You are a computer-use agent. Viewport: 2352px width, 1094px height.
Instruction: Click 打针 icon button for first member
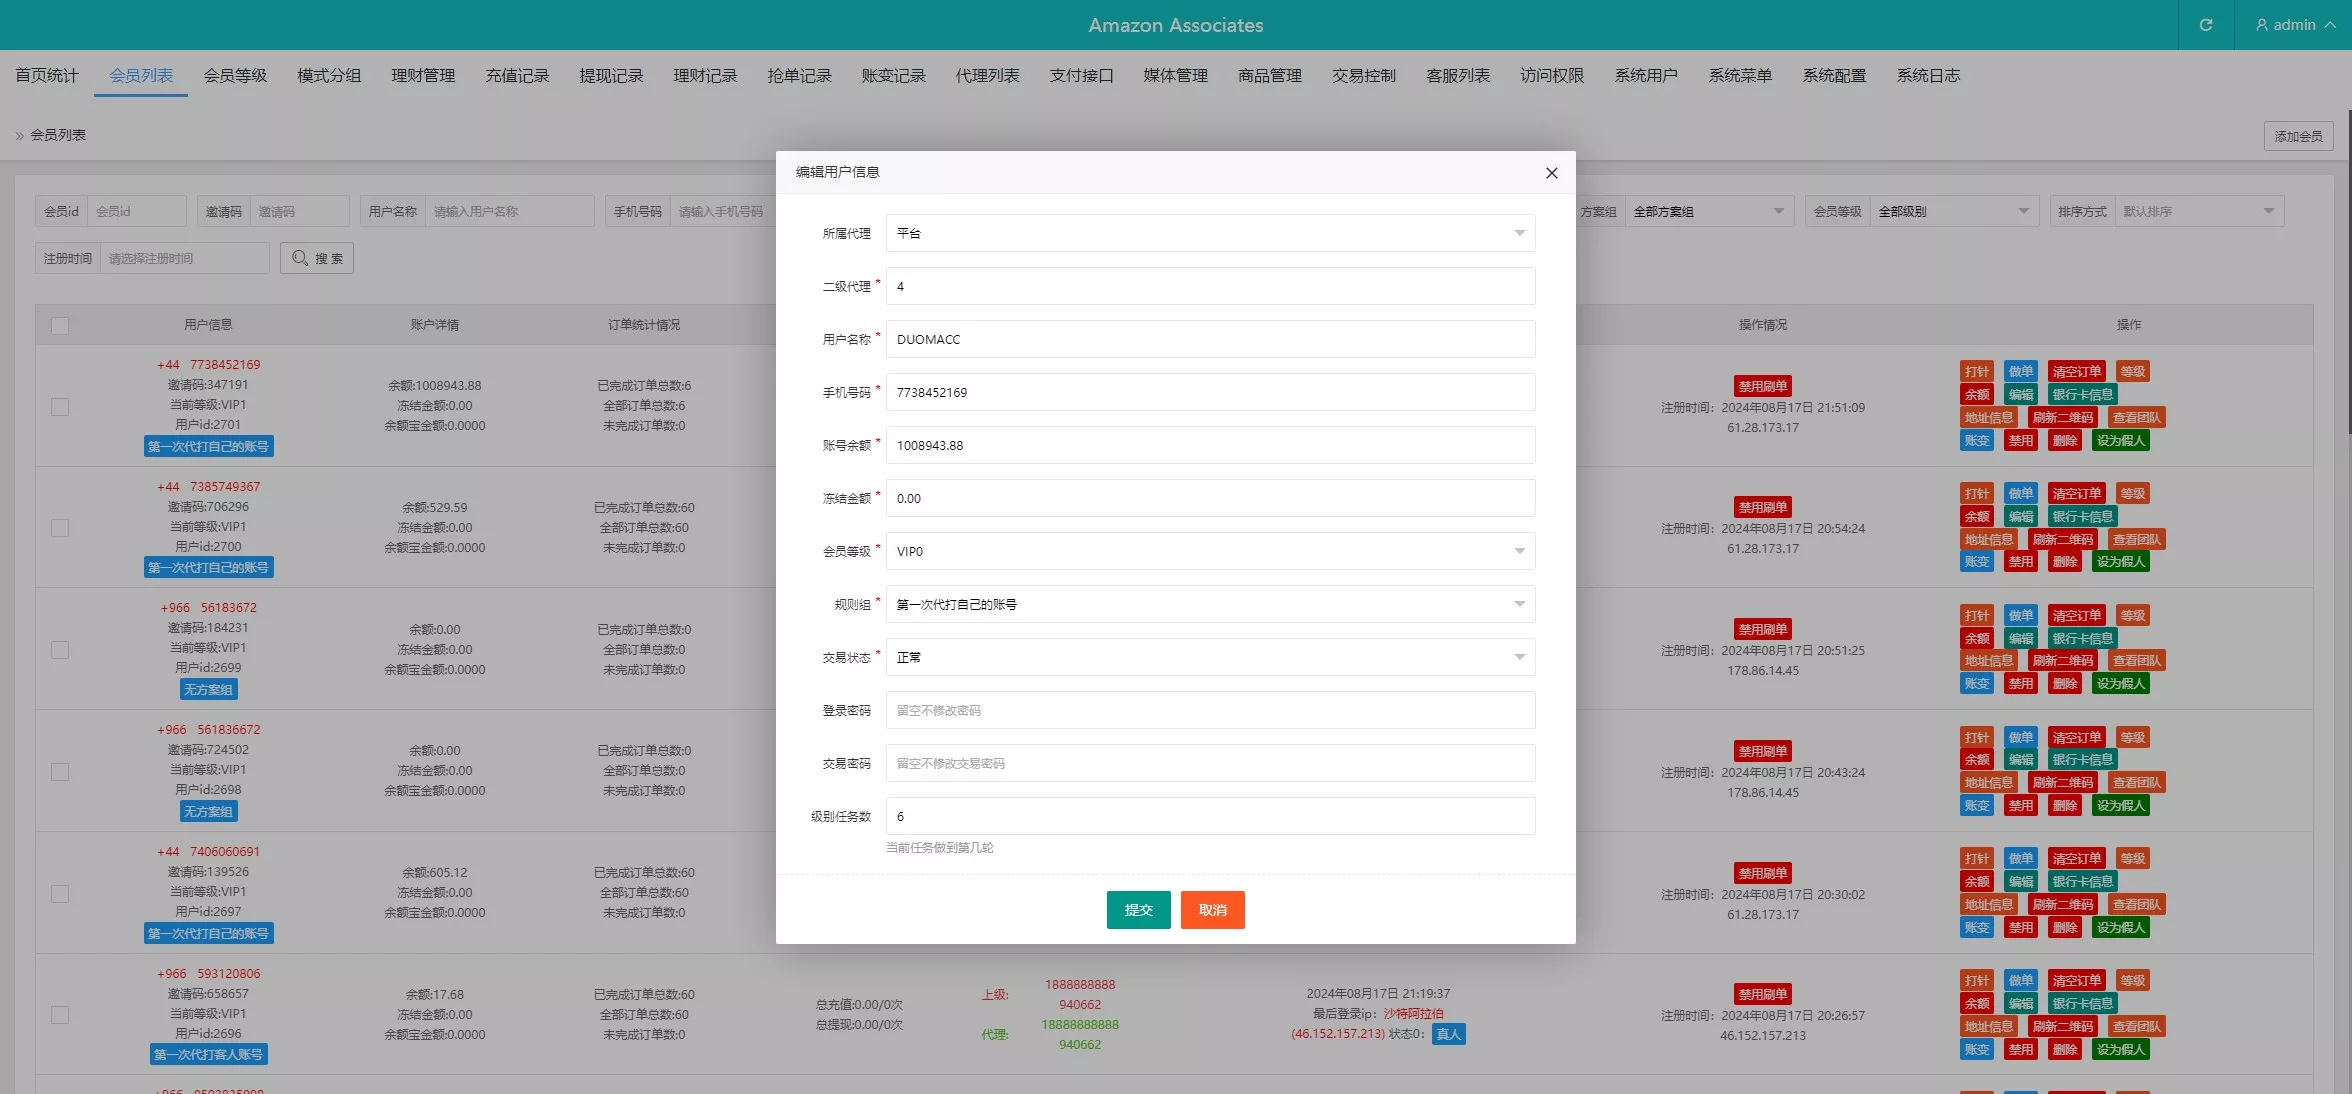pyautogui.click(x=1976, y=372)
